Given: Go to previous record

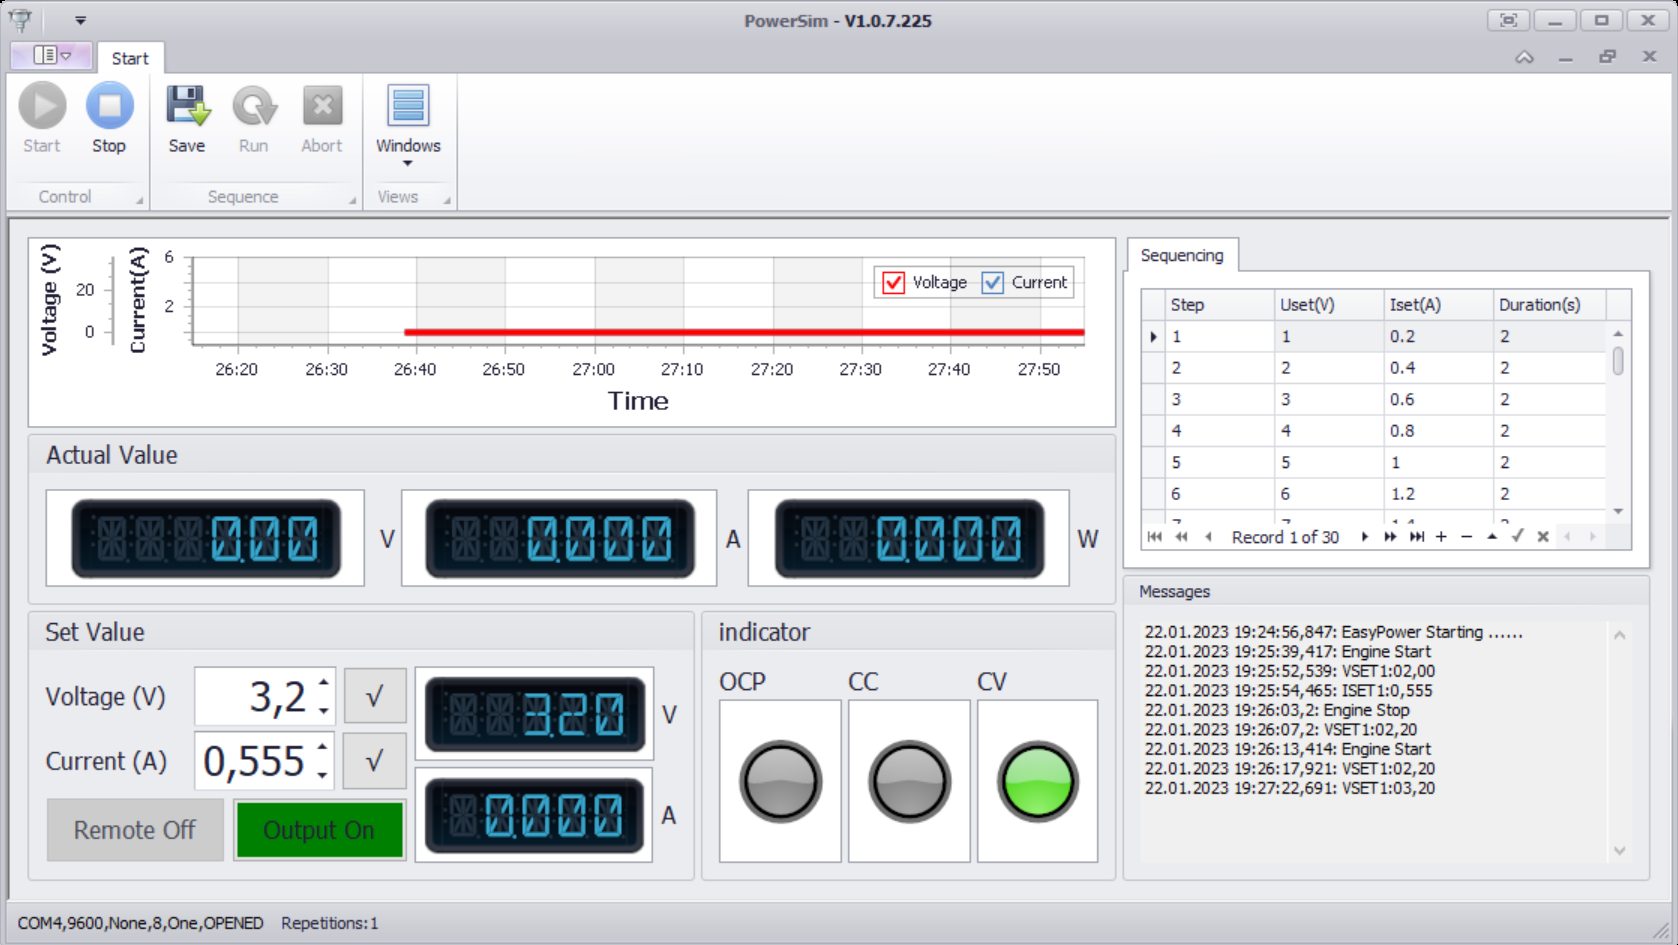Looking at the screenshot, I should pyautogui.click(x=1208, y=537).
